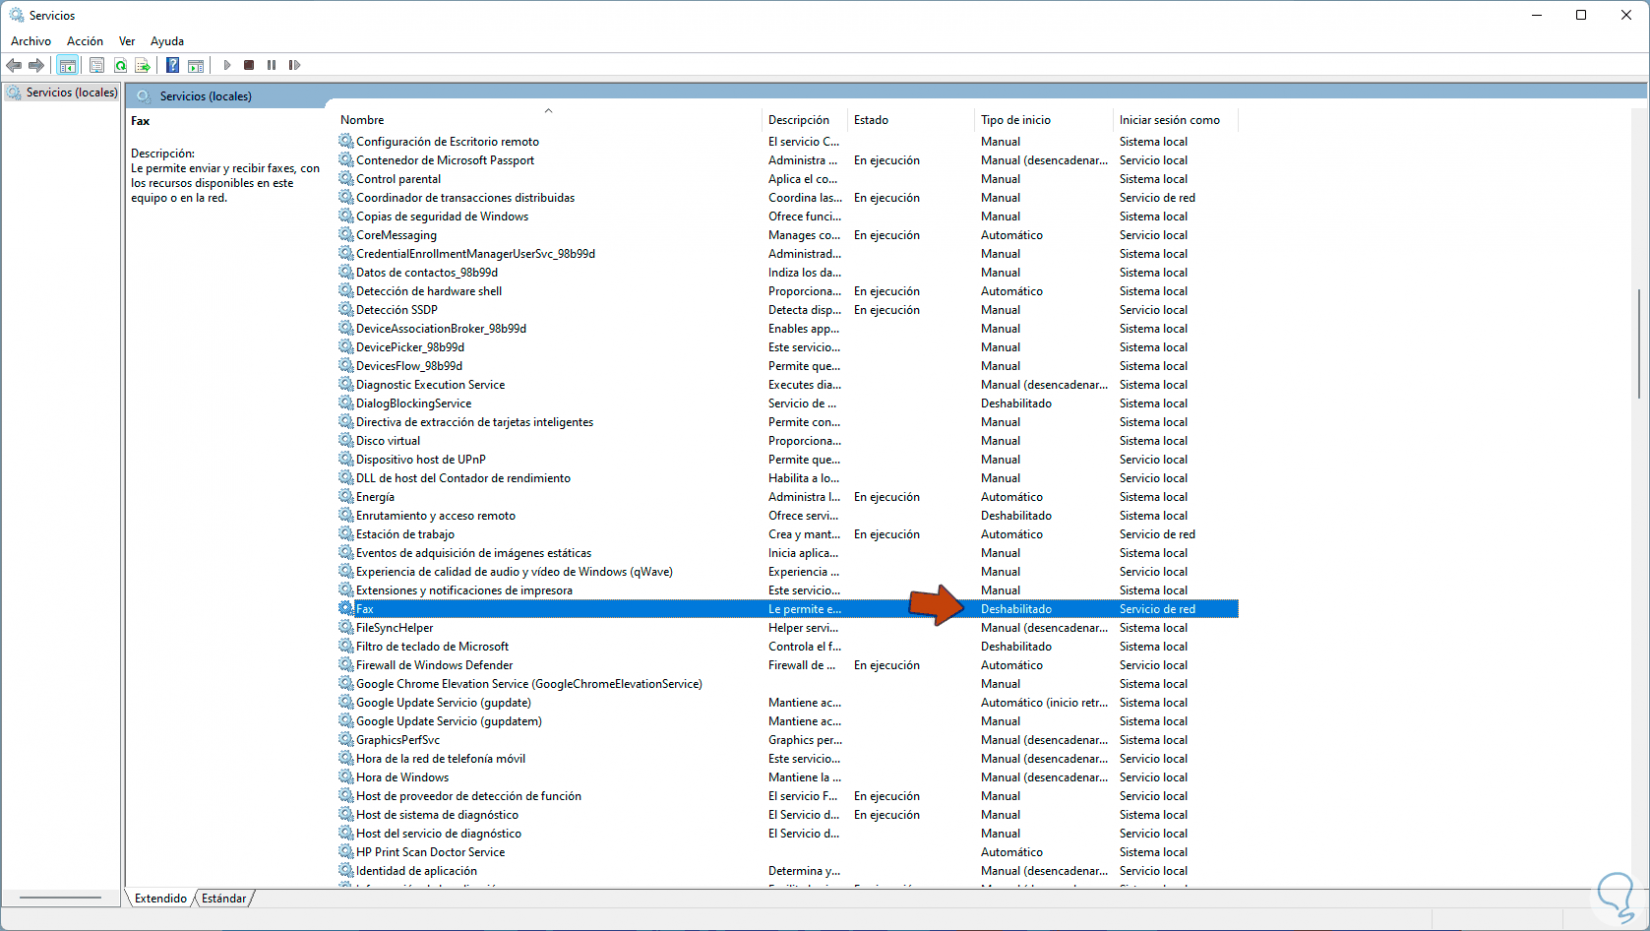The image size is (1650, 931).
Task: Select Servicios (locales) in the console tree
Action: 62,93
